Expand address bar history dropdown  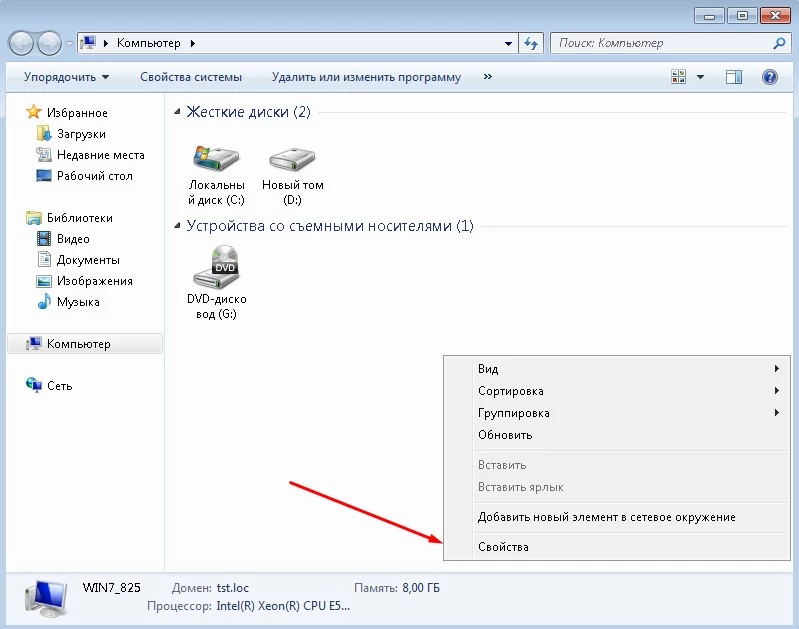(x=508, y=43)
